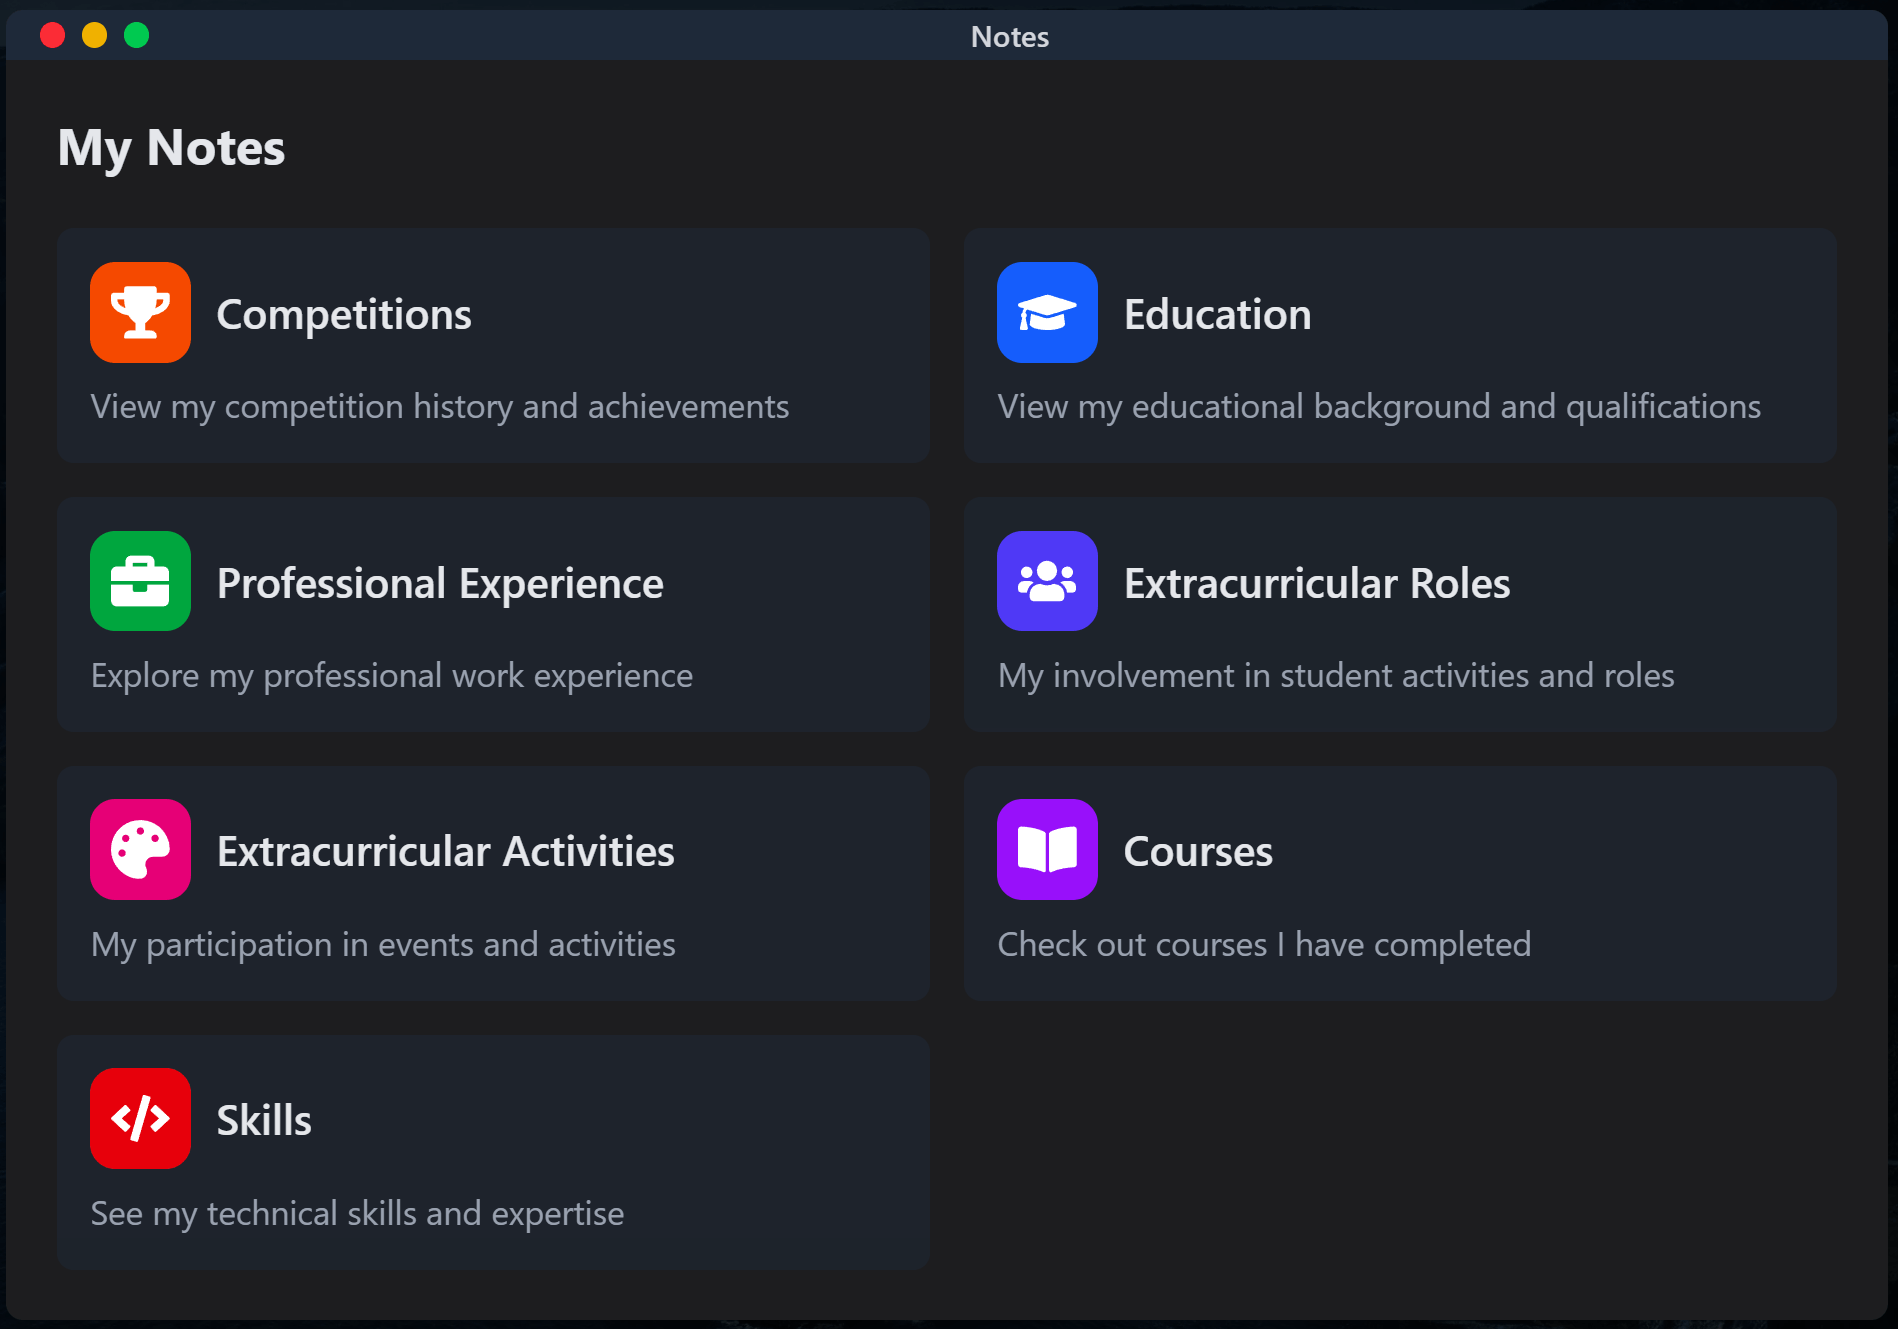Click 'My involvement in student activities and roles'

(1336, 676)
